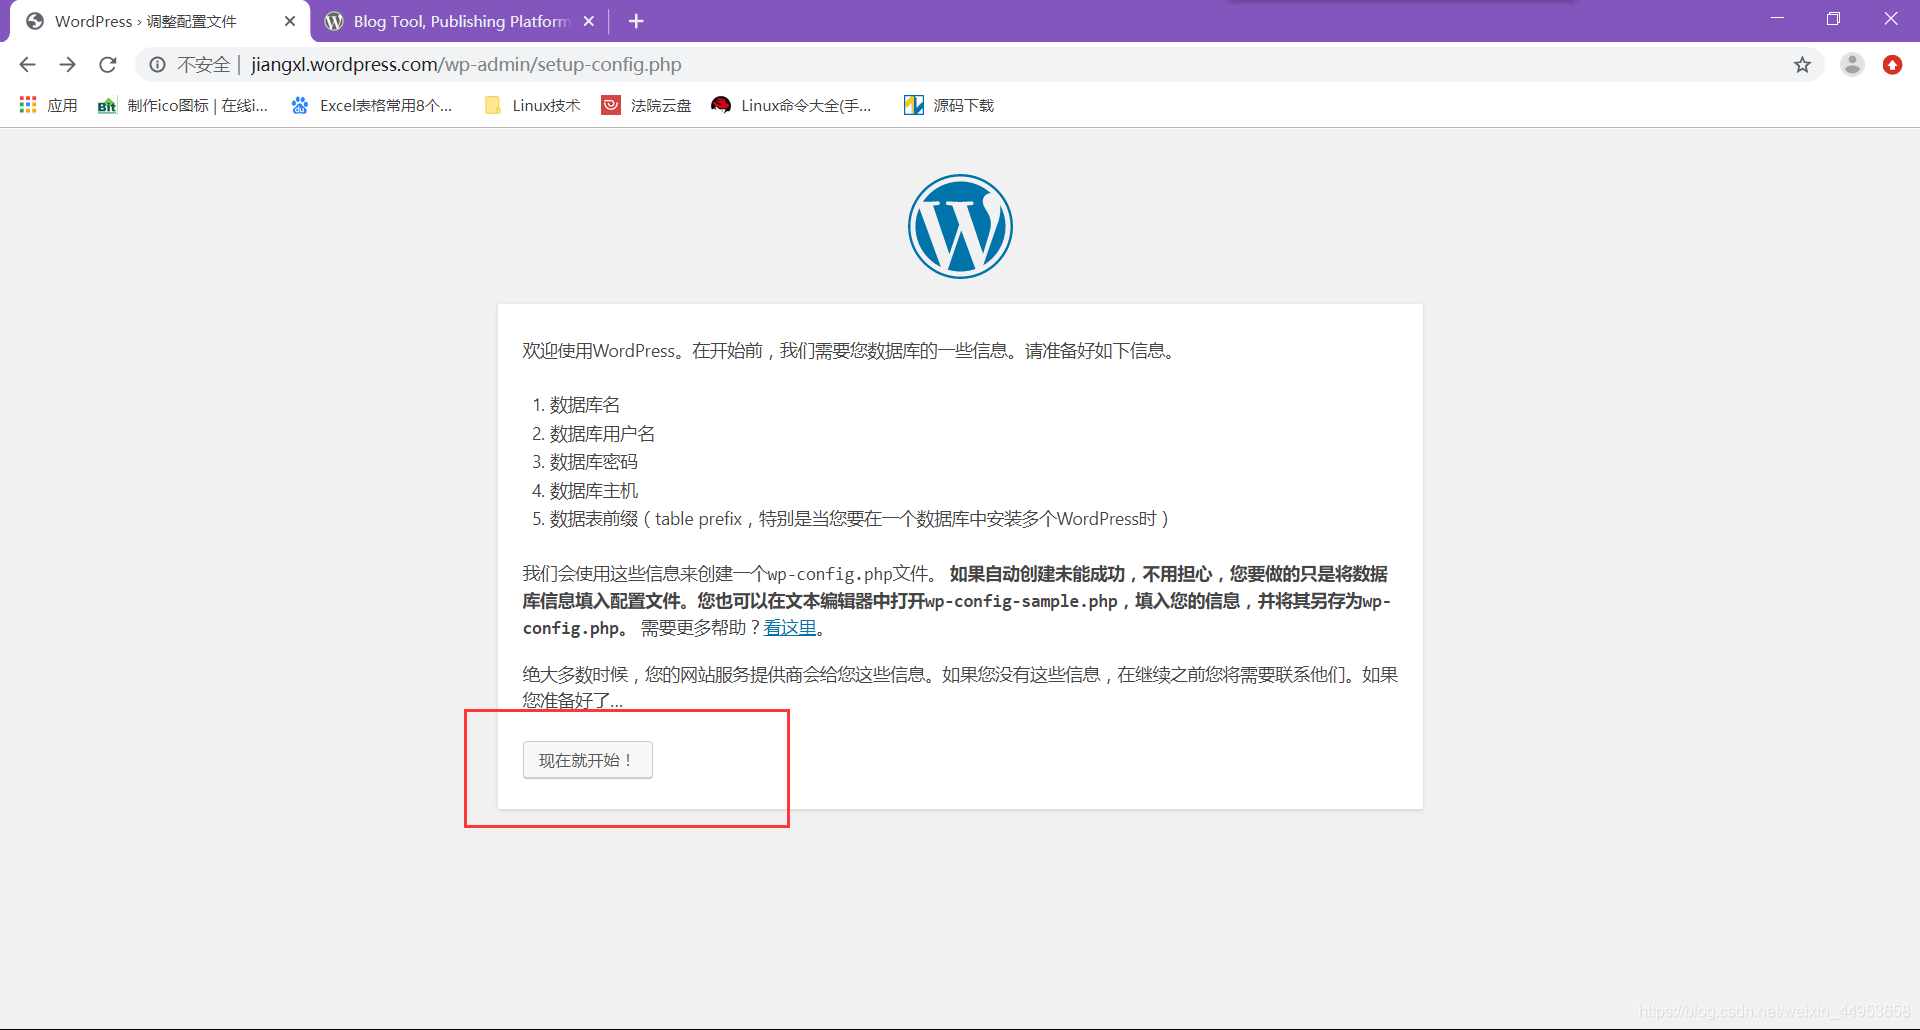This screenshot has width=1920, height=1030.
Task: Switch to the Blog Tool, Publishing Platform tab
Action: pyautogui.click(x=460, y=21)
